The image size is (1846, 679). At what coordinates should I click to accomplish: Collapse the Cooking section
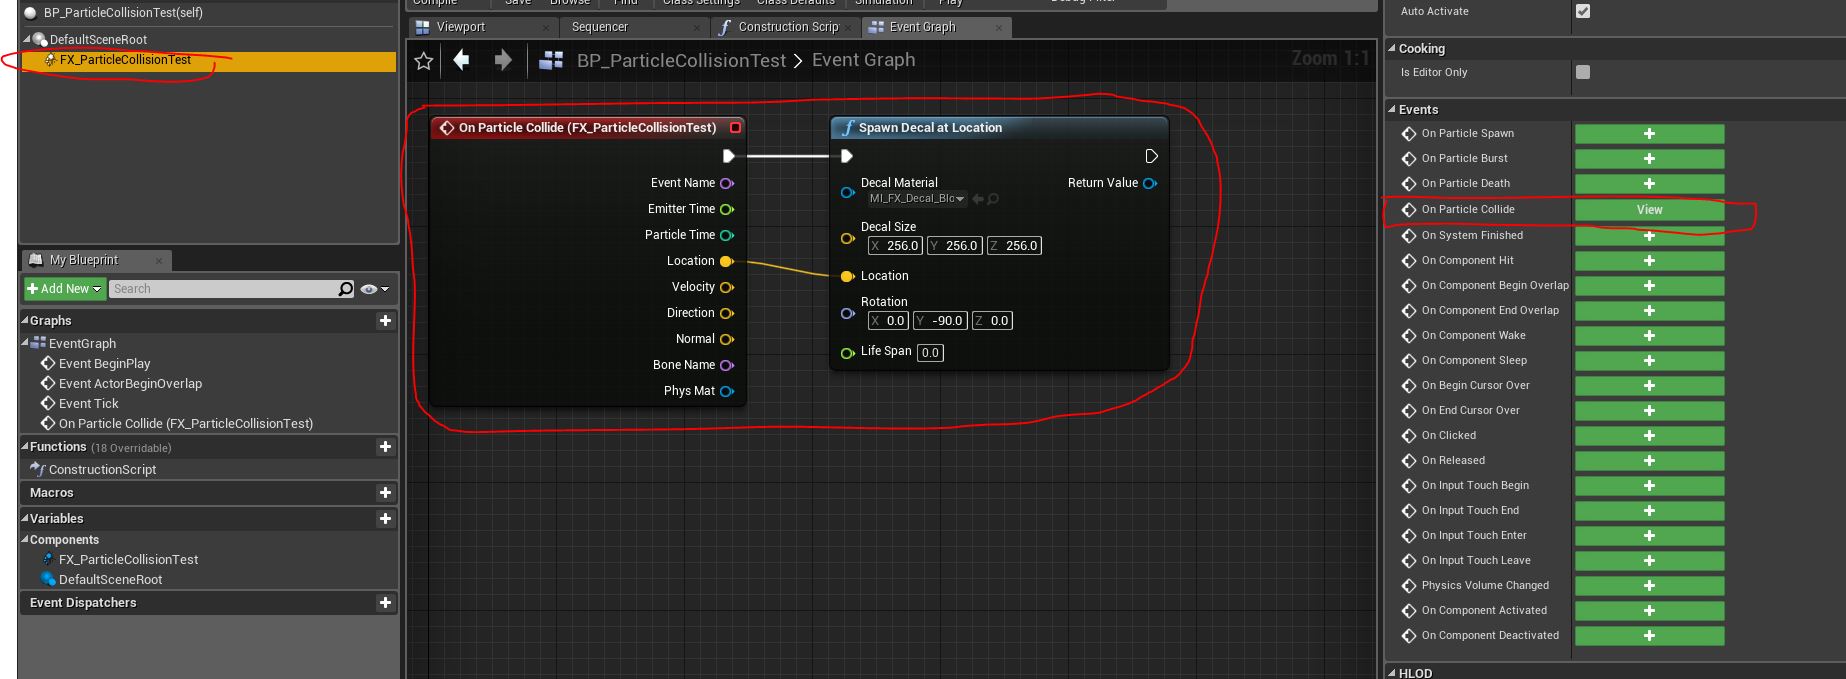click(x=1392, y=48)
